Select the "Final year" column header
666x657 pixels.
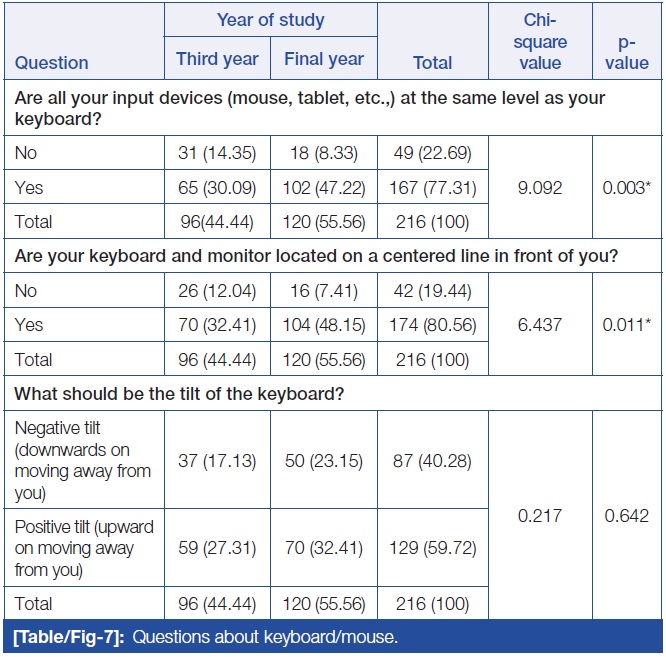324,59
